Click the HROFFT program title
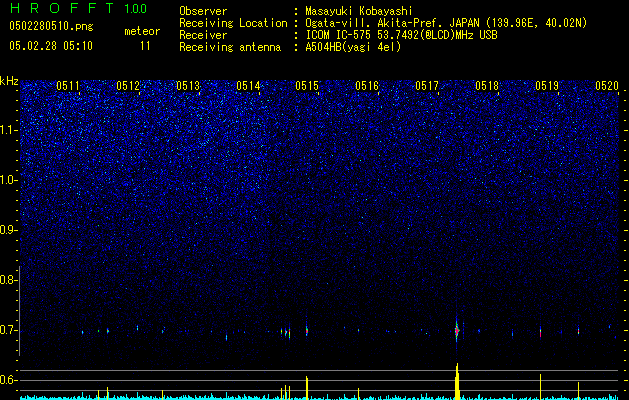Screen dimensions: 629x400 coord(61,8)
